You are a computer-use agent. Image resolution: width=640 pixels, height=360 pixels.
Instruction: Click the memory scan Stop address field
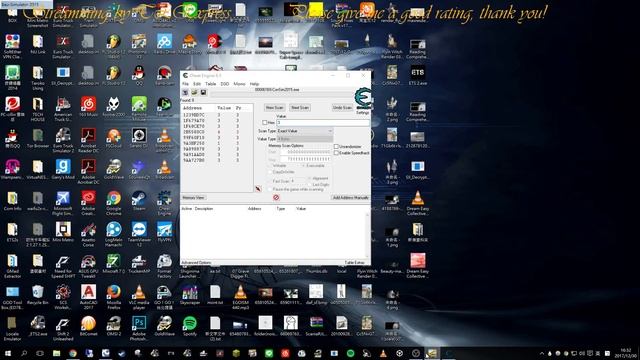tap(306, 159)
